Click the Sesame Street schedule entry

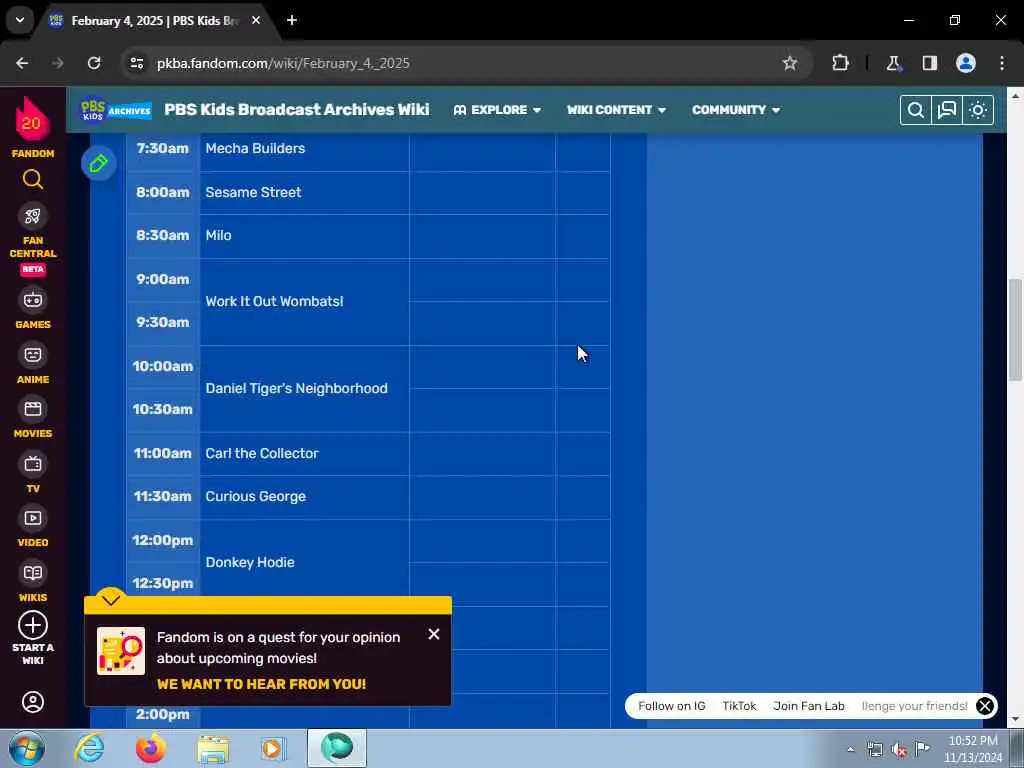(x=253, y=192)
